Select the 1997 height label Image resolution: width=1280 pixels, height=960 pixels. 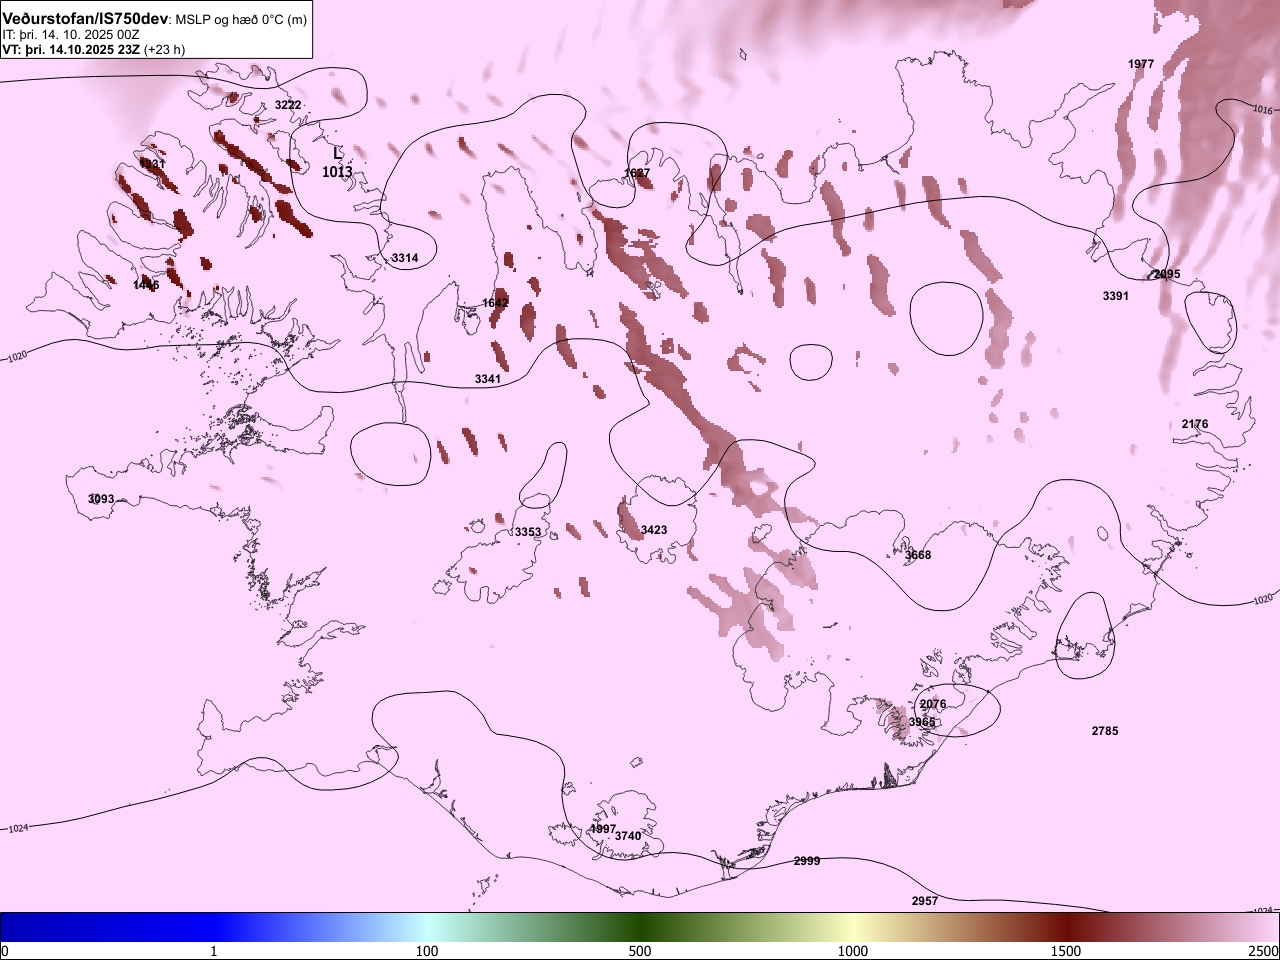point(603,829)
